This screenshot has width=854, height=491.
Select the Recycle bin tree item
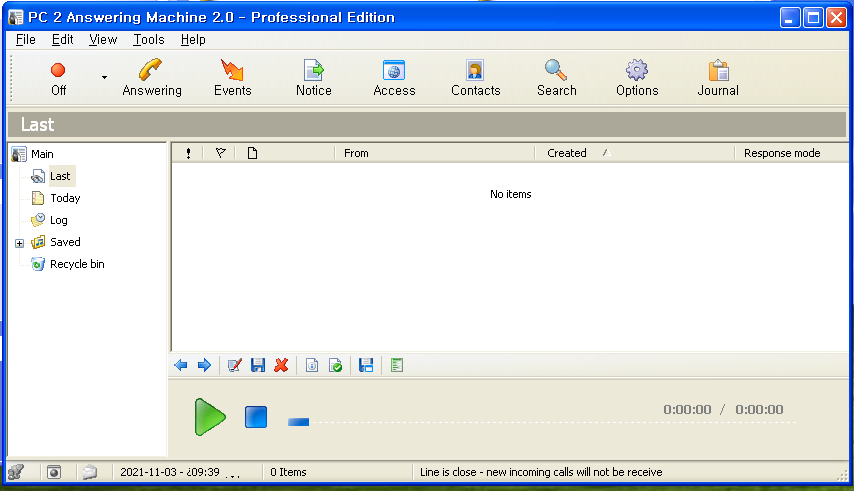77,264
